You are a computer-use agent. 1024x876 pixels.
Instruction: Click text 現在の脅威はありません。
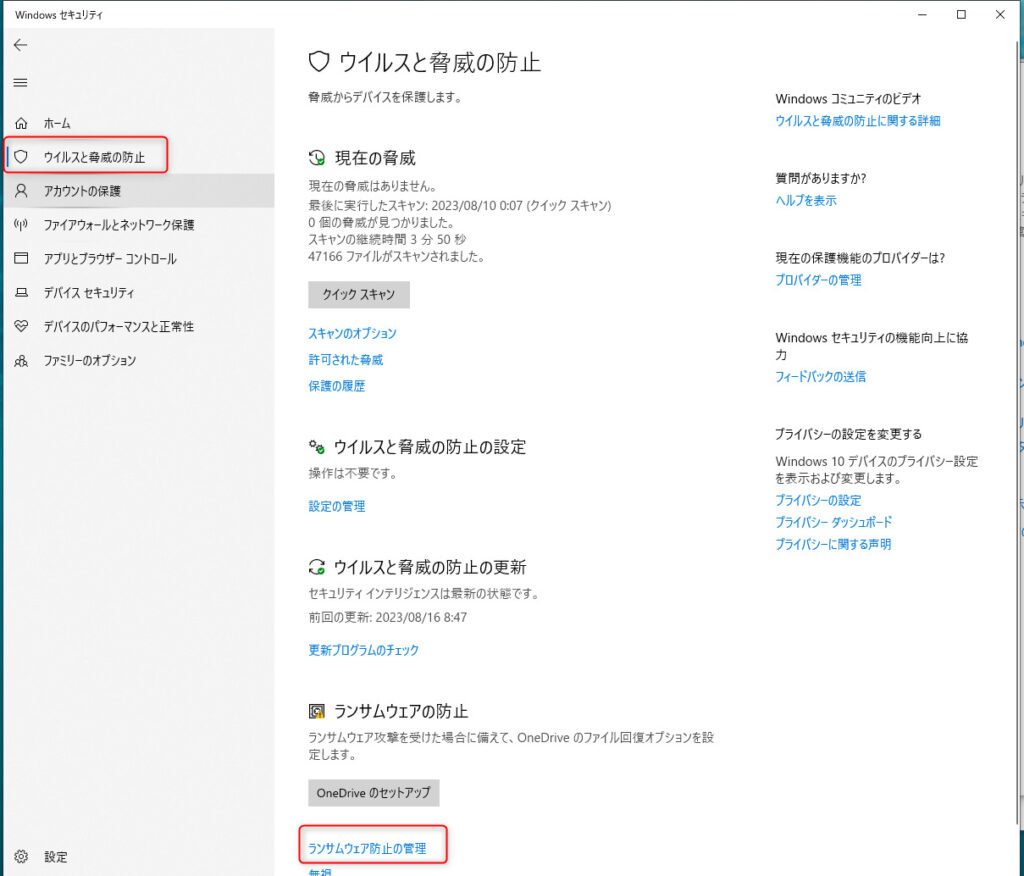pos(372,186)
